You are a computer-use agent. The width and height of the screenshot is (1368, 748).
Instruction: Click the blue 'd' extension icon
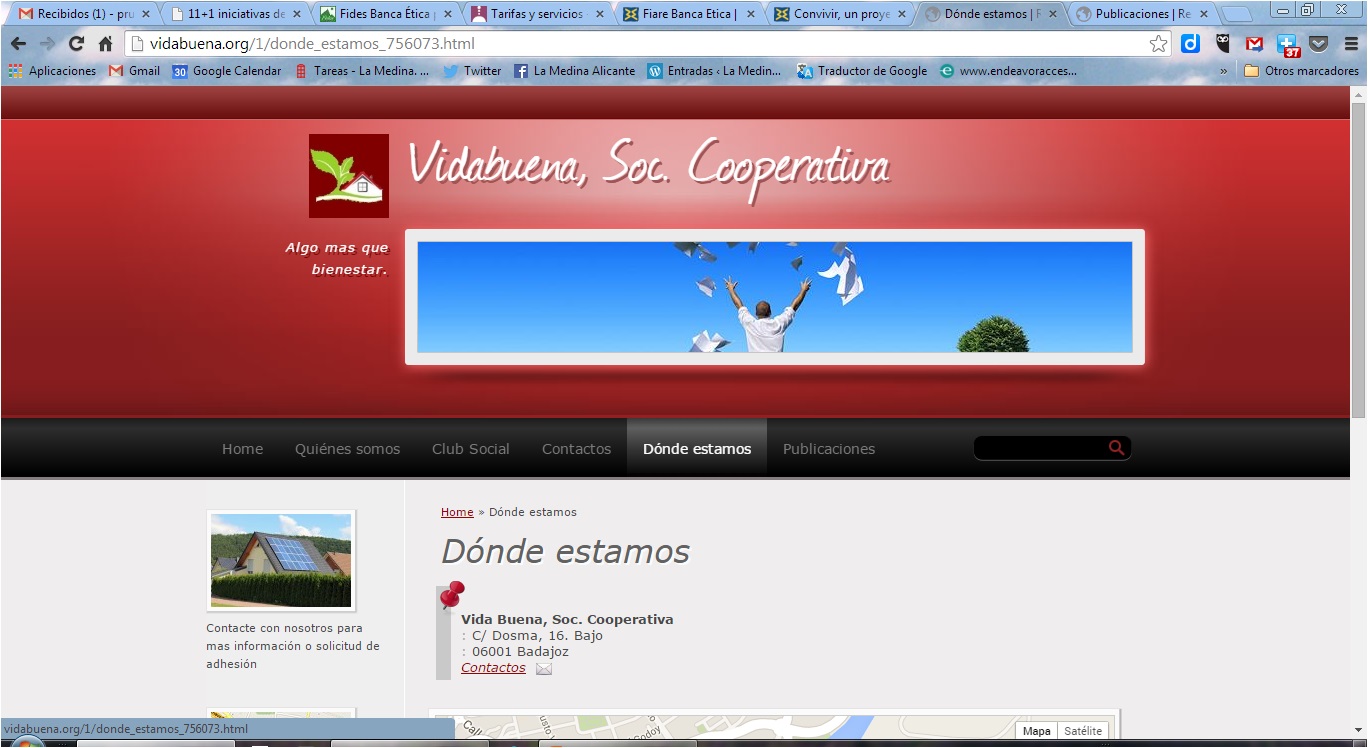click(1190, 44)
